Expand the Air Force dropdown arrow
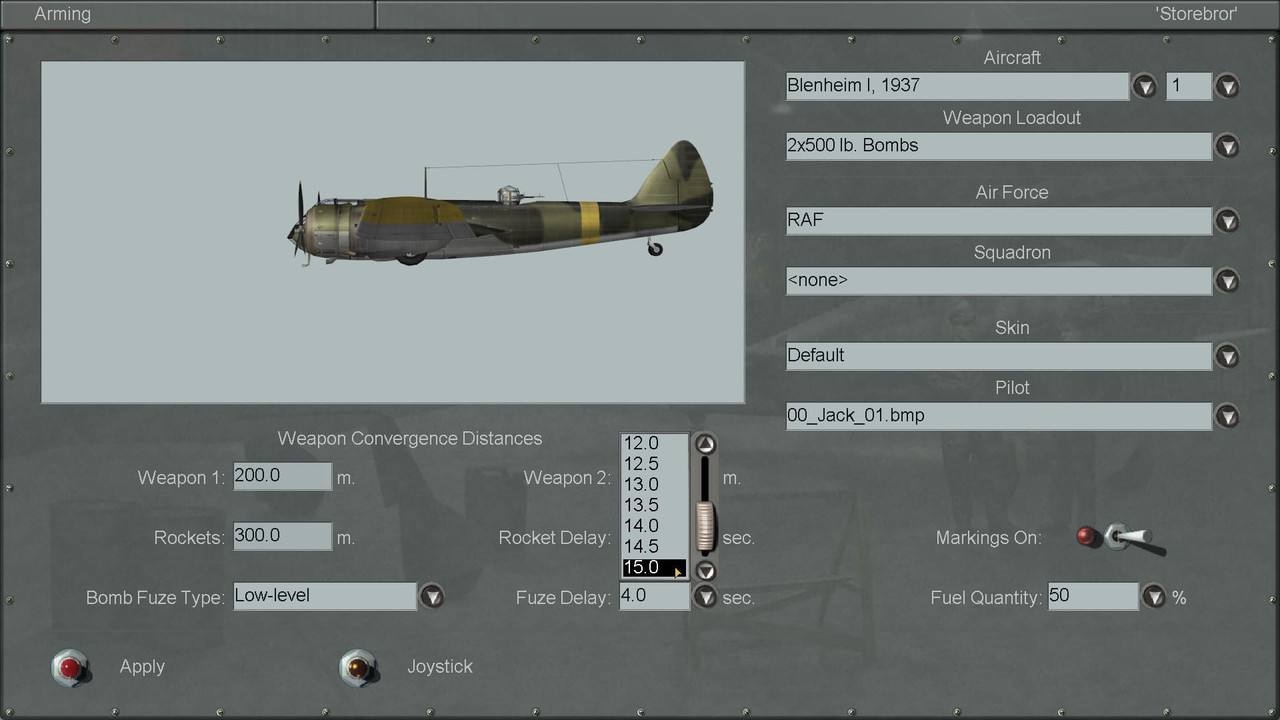Viewport: 1280px width, 720px height. [x=1227, y=221]
